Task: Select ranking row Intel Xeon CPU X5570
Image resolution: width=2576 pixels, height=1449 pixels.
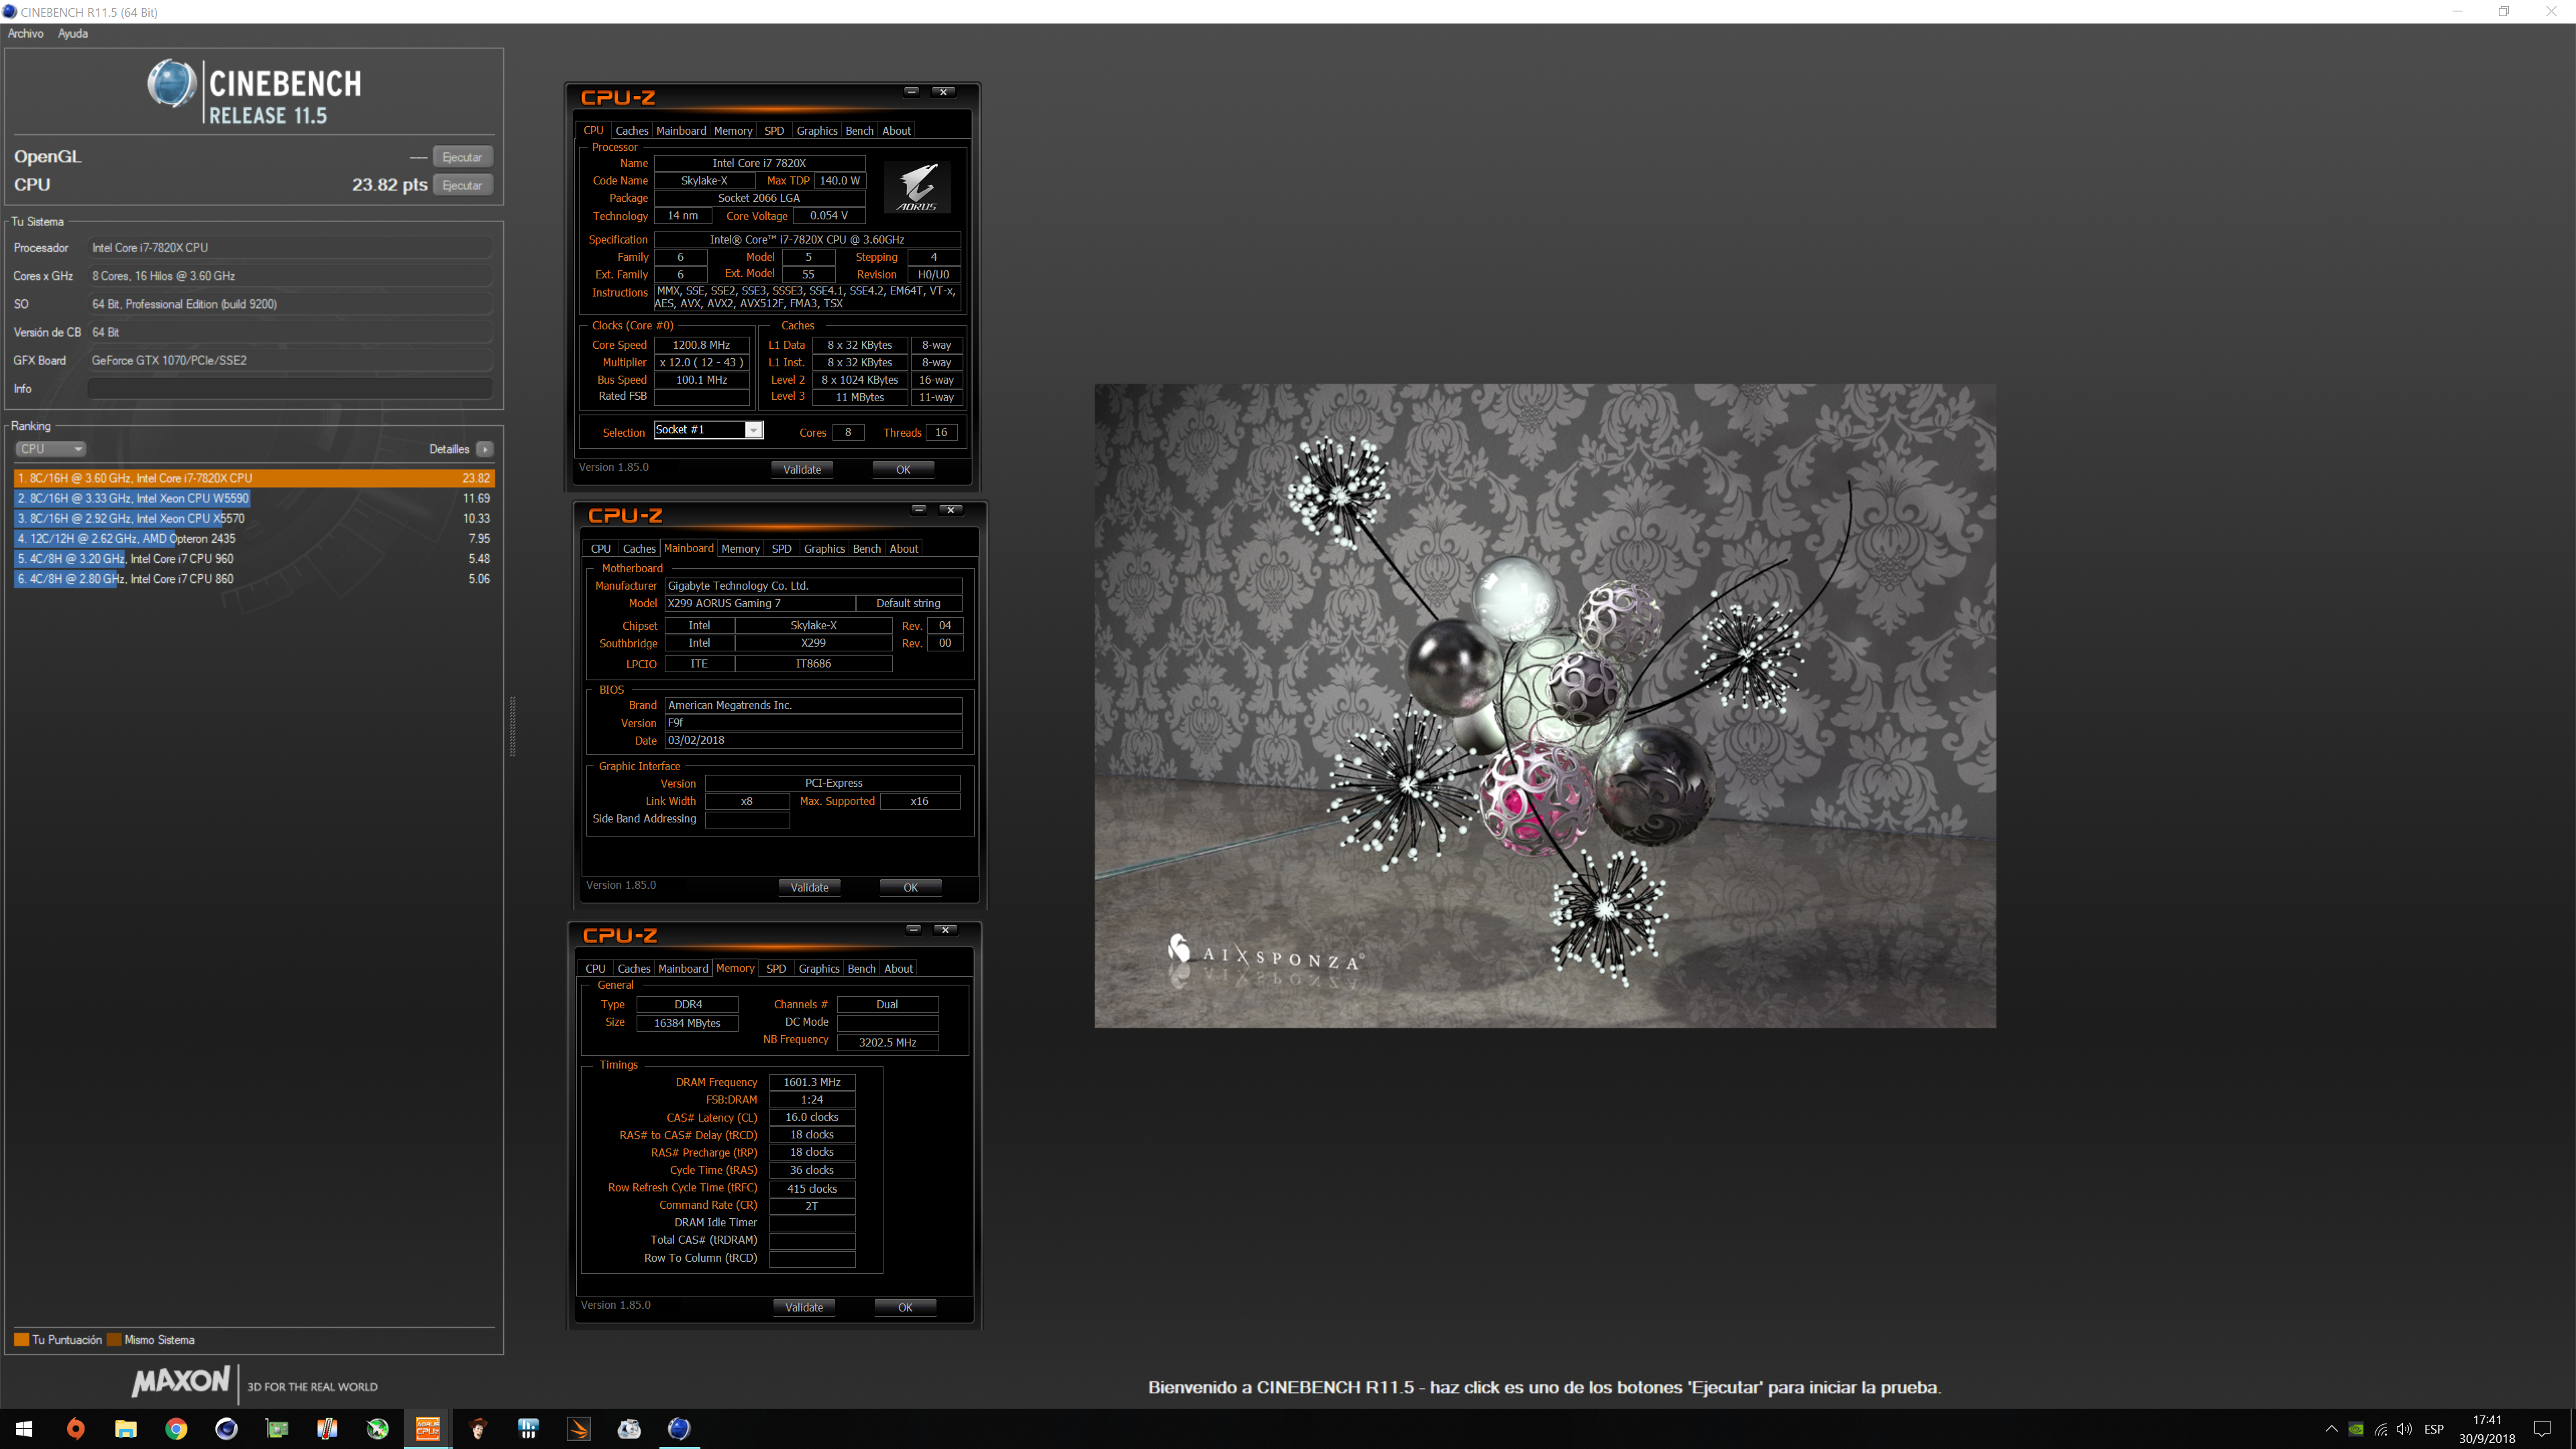Action: 254,518
